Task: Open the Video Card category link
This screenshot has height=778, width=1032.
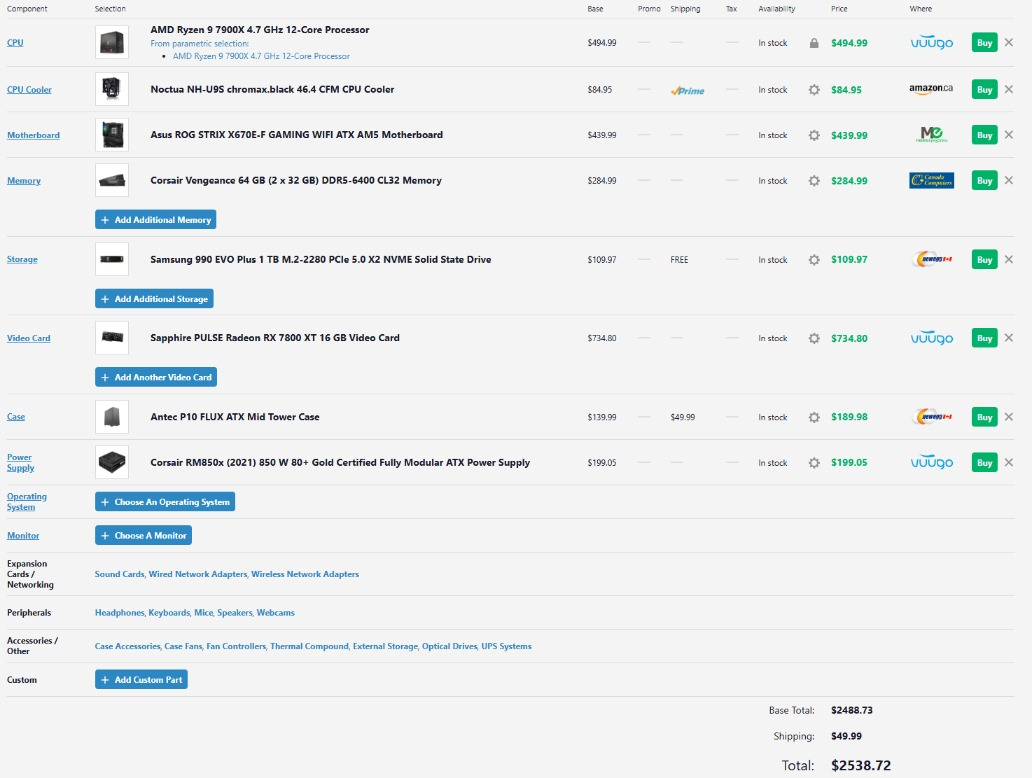Action: [28, 338]
